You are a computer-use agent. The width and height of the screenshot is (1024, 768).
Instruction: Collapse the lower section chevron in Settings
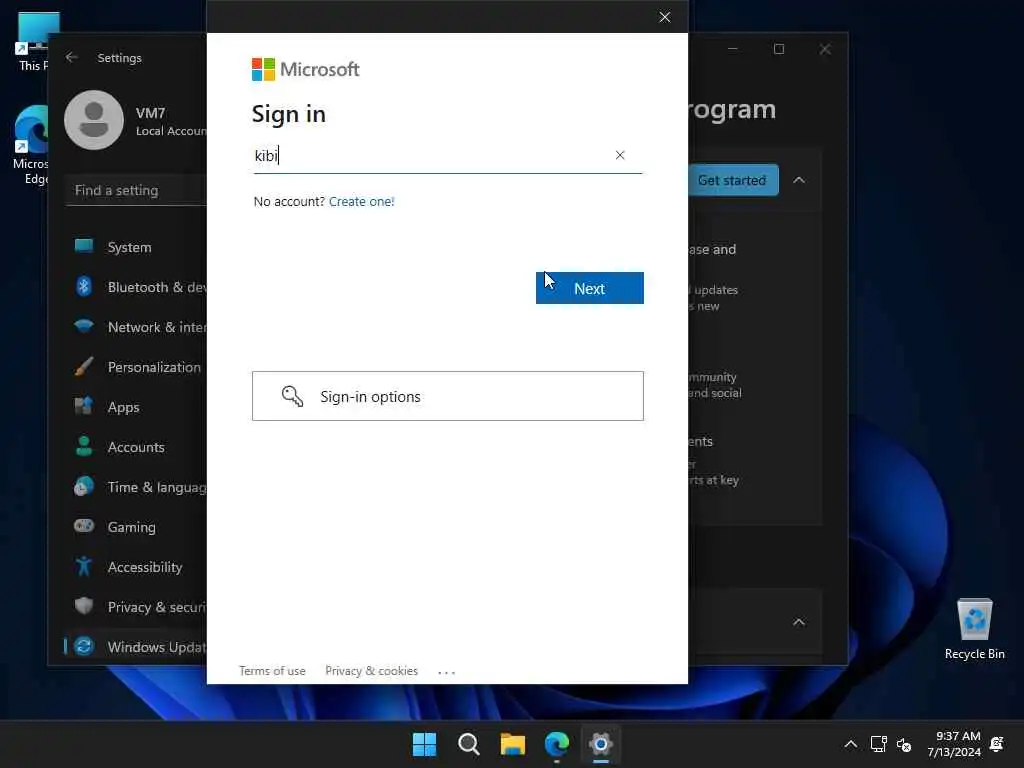[x=799, y=622]
